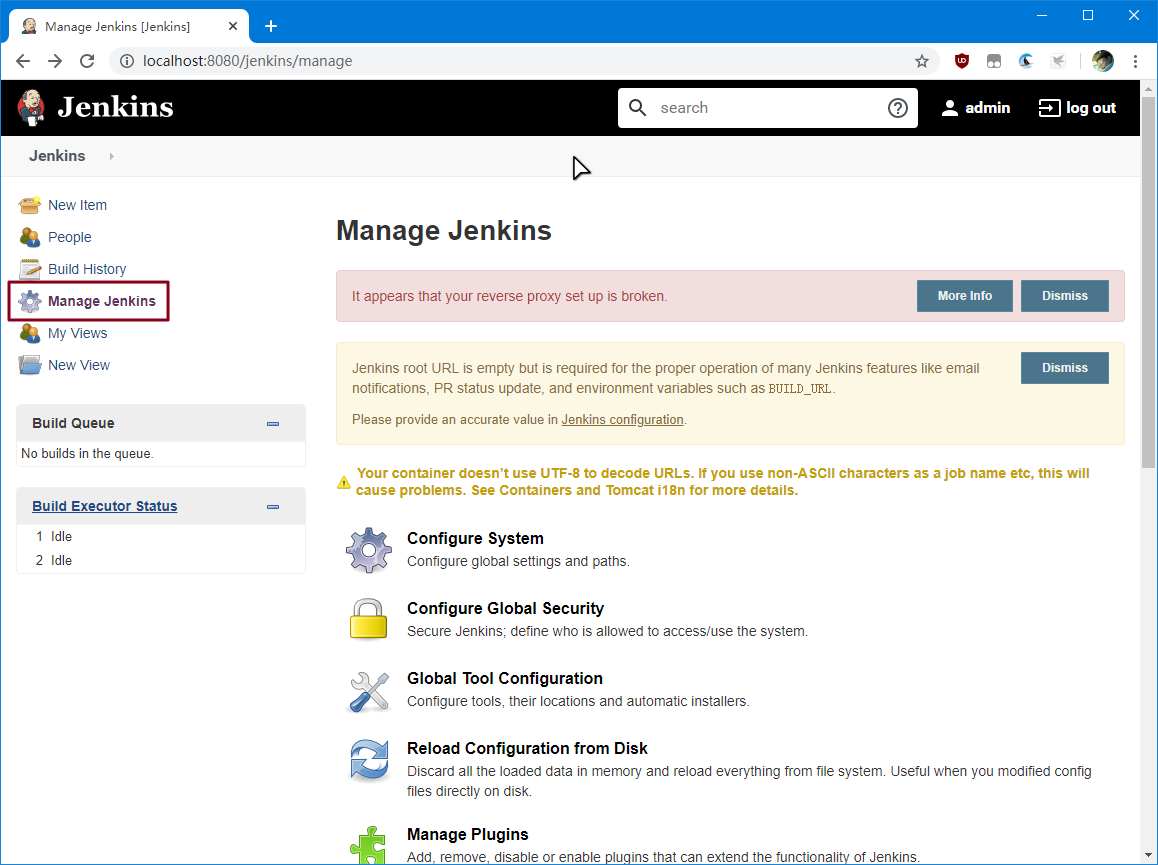
Task: Click the Jenkins header title text
Action: [x=116, y=107]
